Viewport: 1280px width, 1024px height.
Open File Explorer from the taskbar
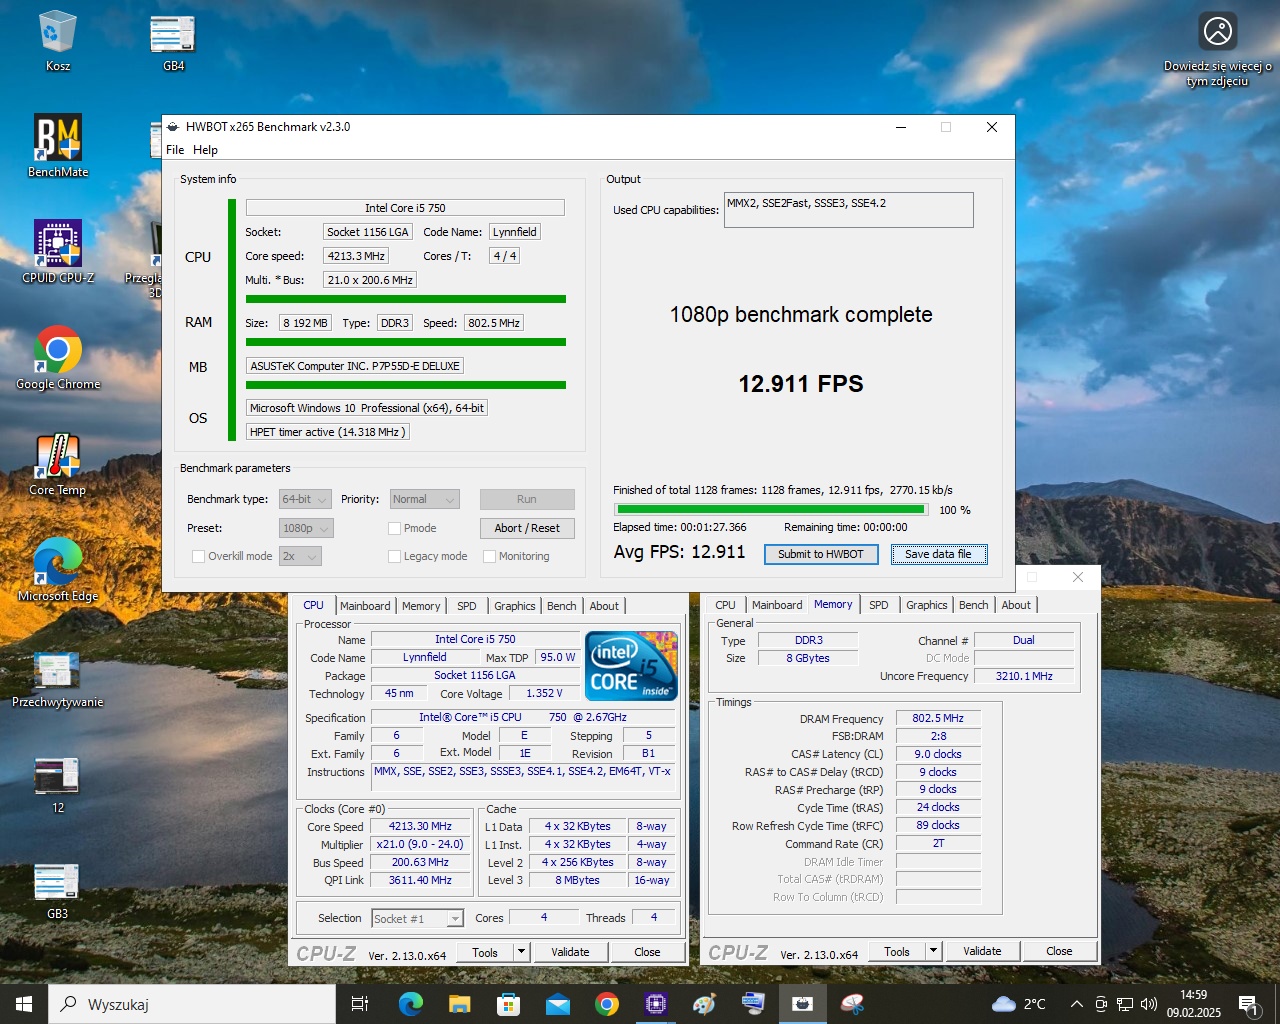click(x=459, y=1004)
